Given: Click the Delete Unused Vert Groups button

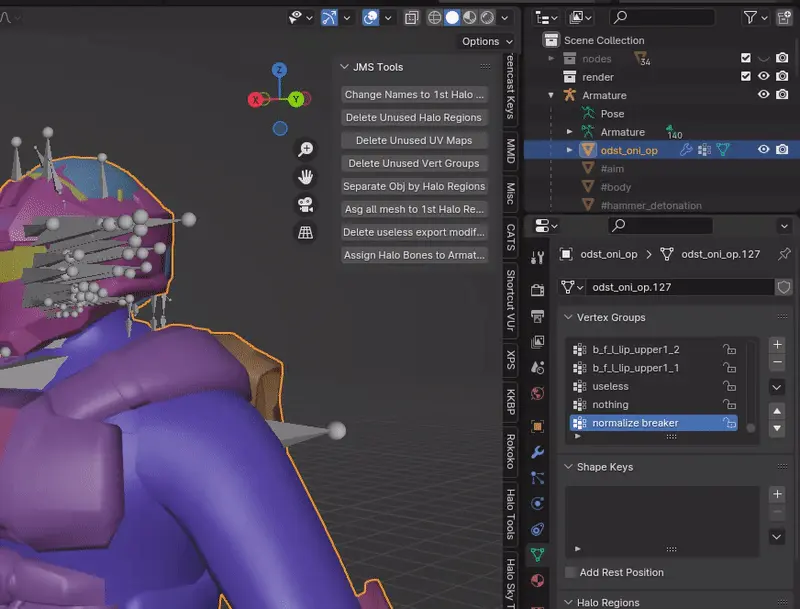Looking at the screenshot, I should 414,163.
